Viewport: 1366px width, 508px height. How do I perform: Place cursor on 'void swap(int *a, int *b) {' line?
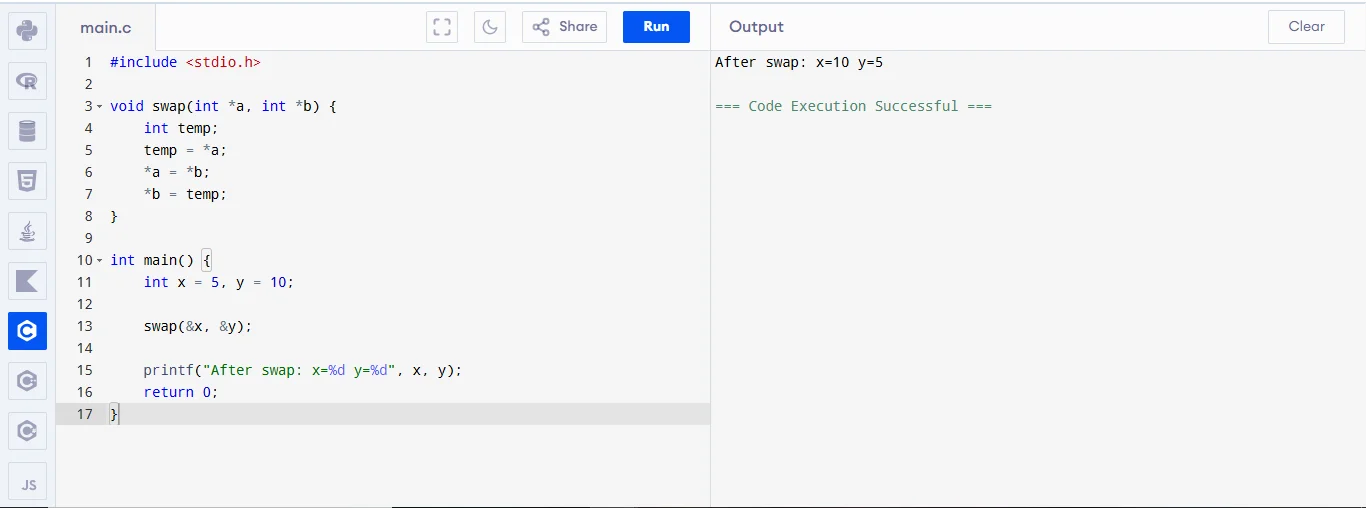[x=223, y=106]
